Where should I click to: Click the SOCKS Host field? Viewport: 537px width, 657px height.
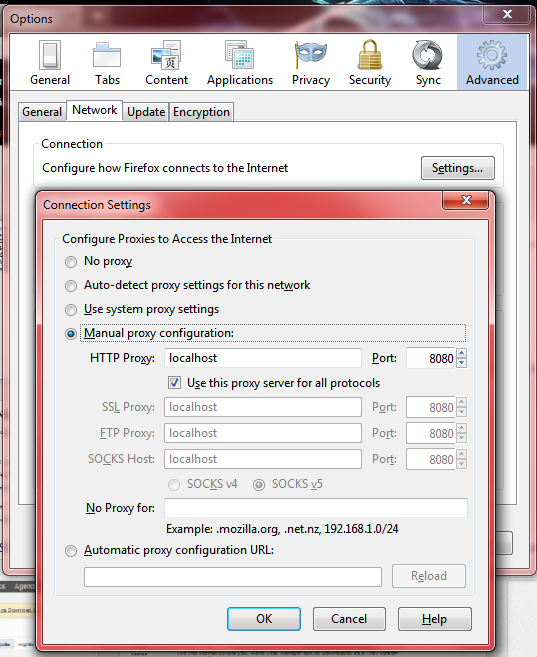click(263, 459)
